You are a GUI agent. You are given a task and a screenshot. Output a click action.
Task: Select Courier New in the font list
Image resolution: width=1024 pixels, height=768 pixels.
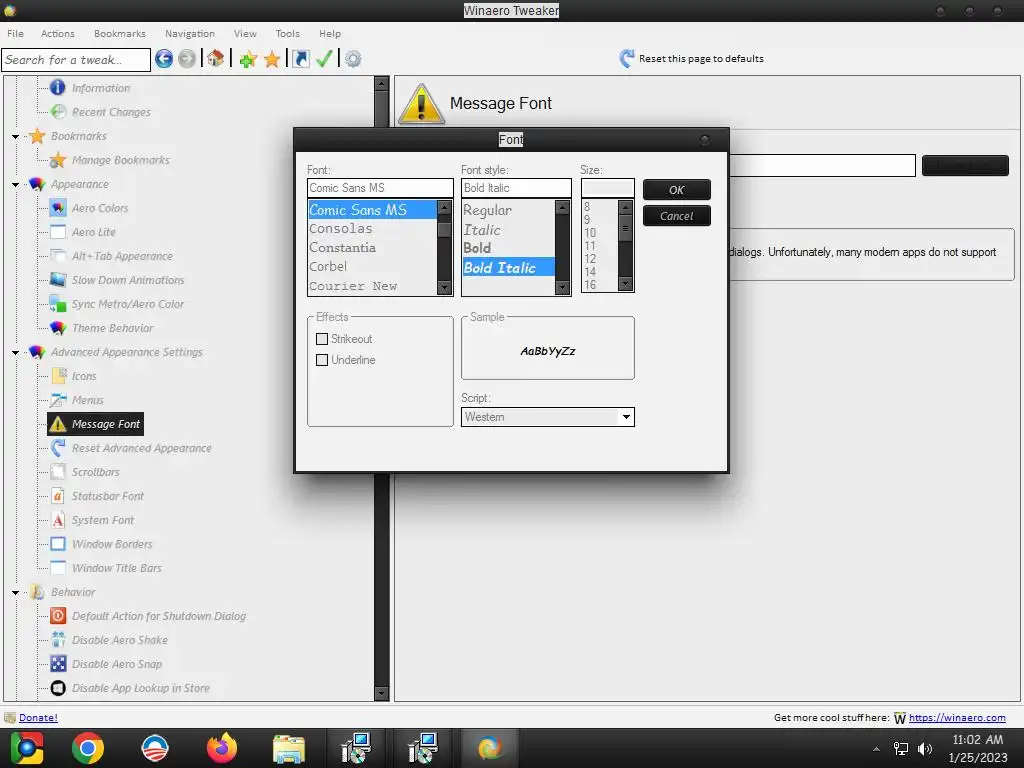[x=372, y=286]
